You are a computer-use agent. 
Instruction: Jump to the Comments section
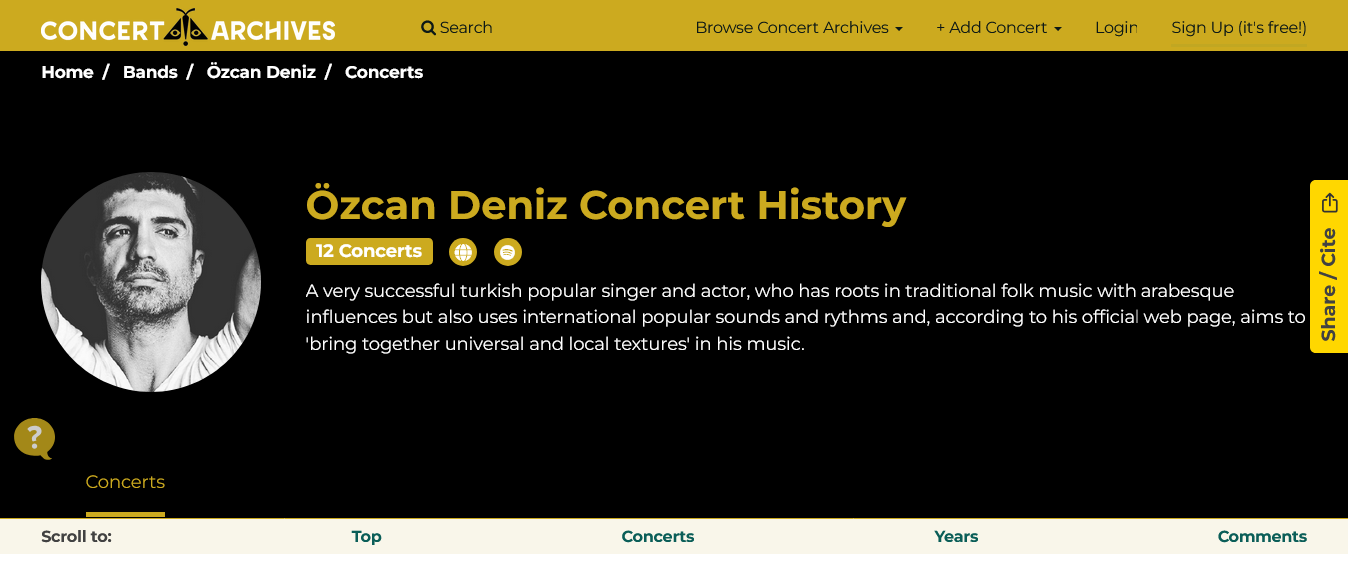[x=1262, y=536]
